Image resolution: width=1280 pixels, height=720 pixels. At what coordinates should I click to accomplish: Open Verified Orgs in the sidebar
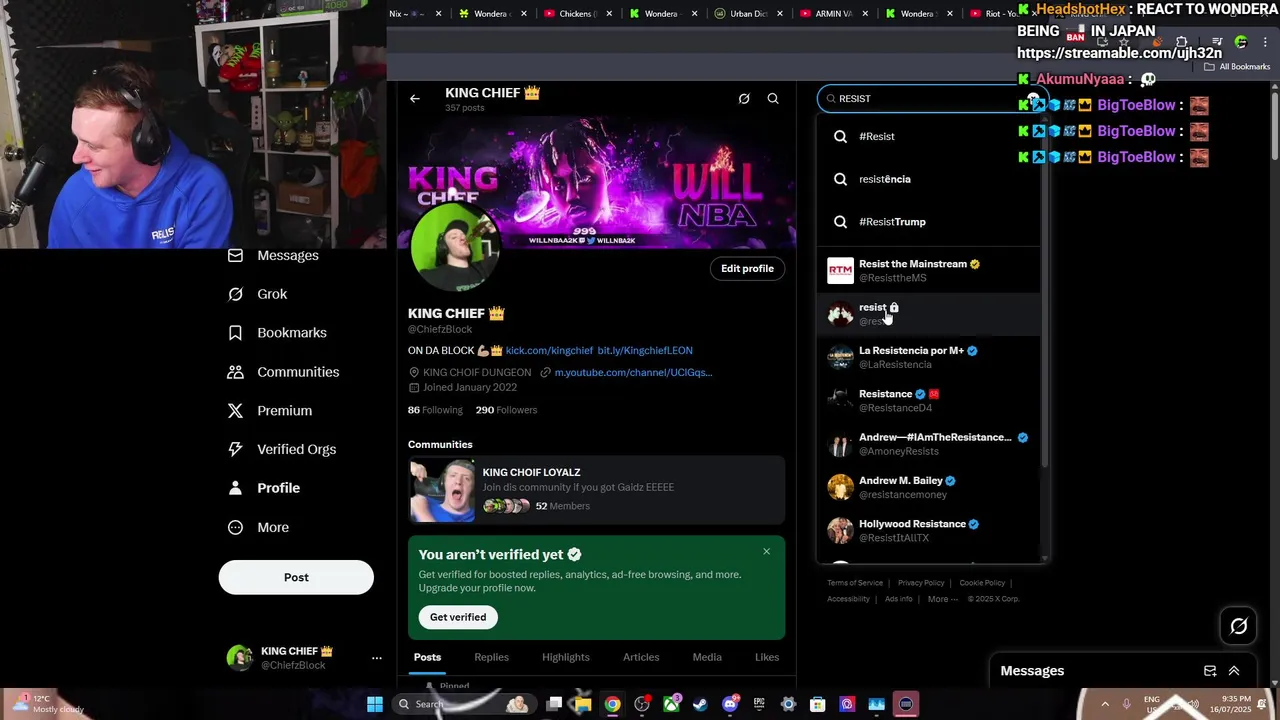point(281,449)
